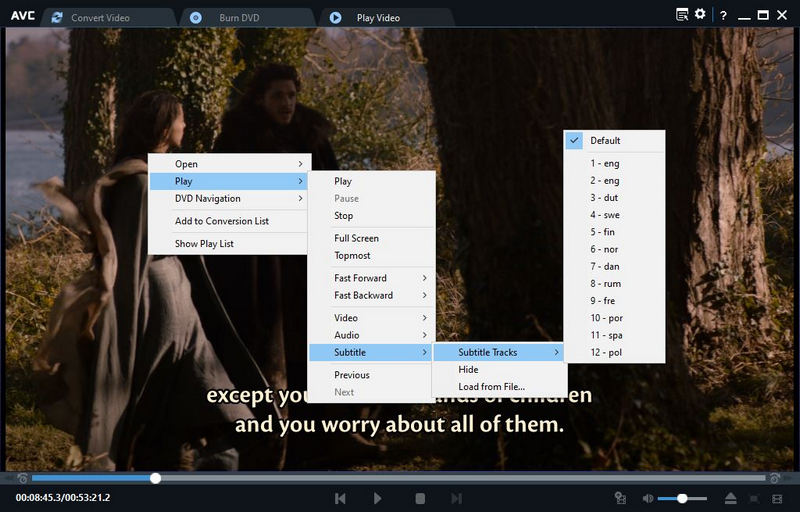Open the task list icon in title bar
Viewport: 800px width, 512px height.
(682, 15)
